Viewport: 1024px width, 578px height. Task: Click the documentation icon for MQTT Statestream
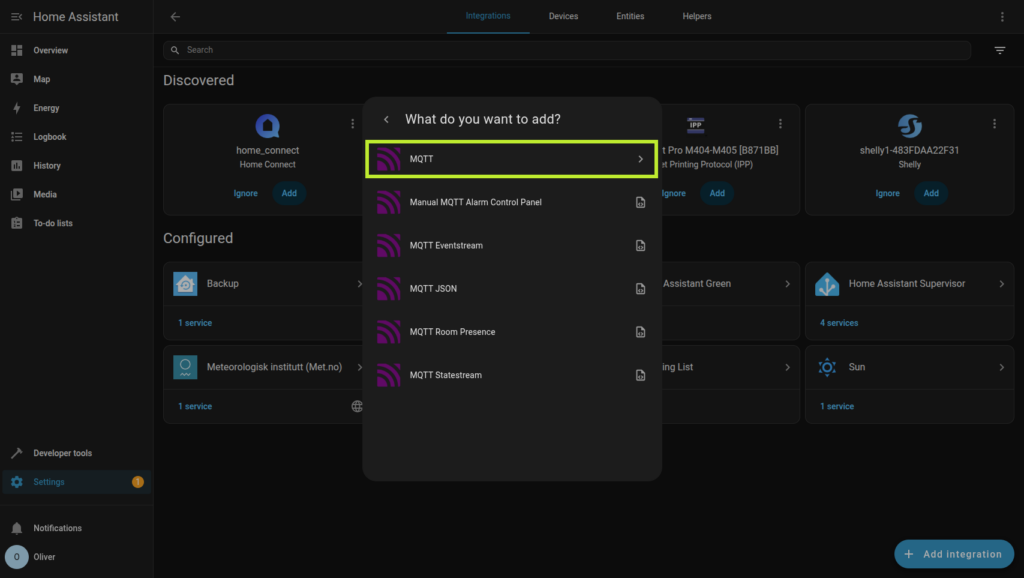tap(640, 376)
